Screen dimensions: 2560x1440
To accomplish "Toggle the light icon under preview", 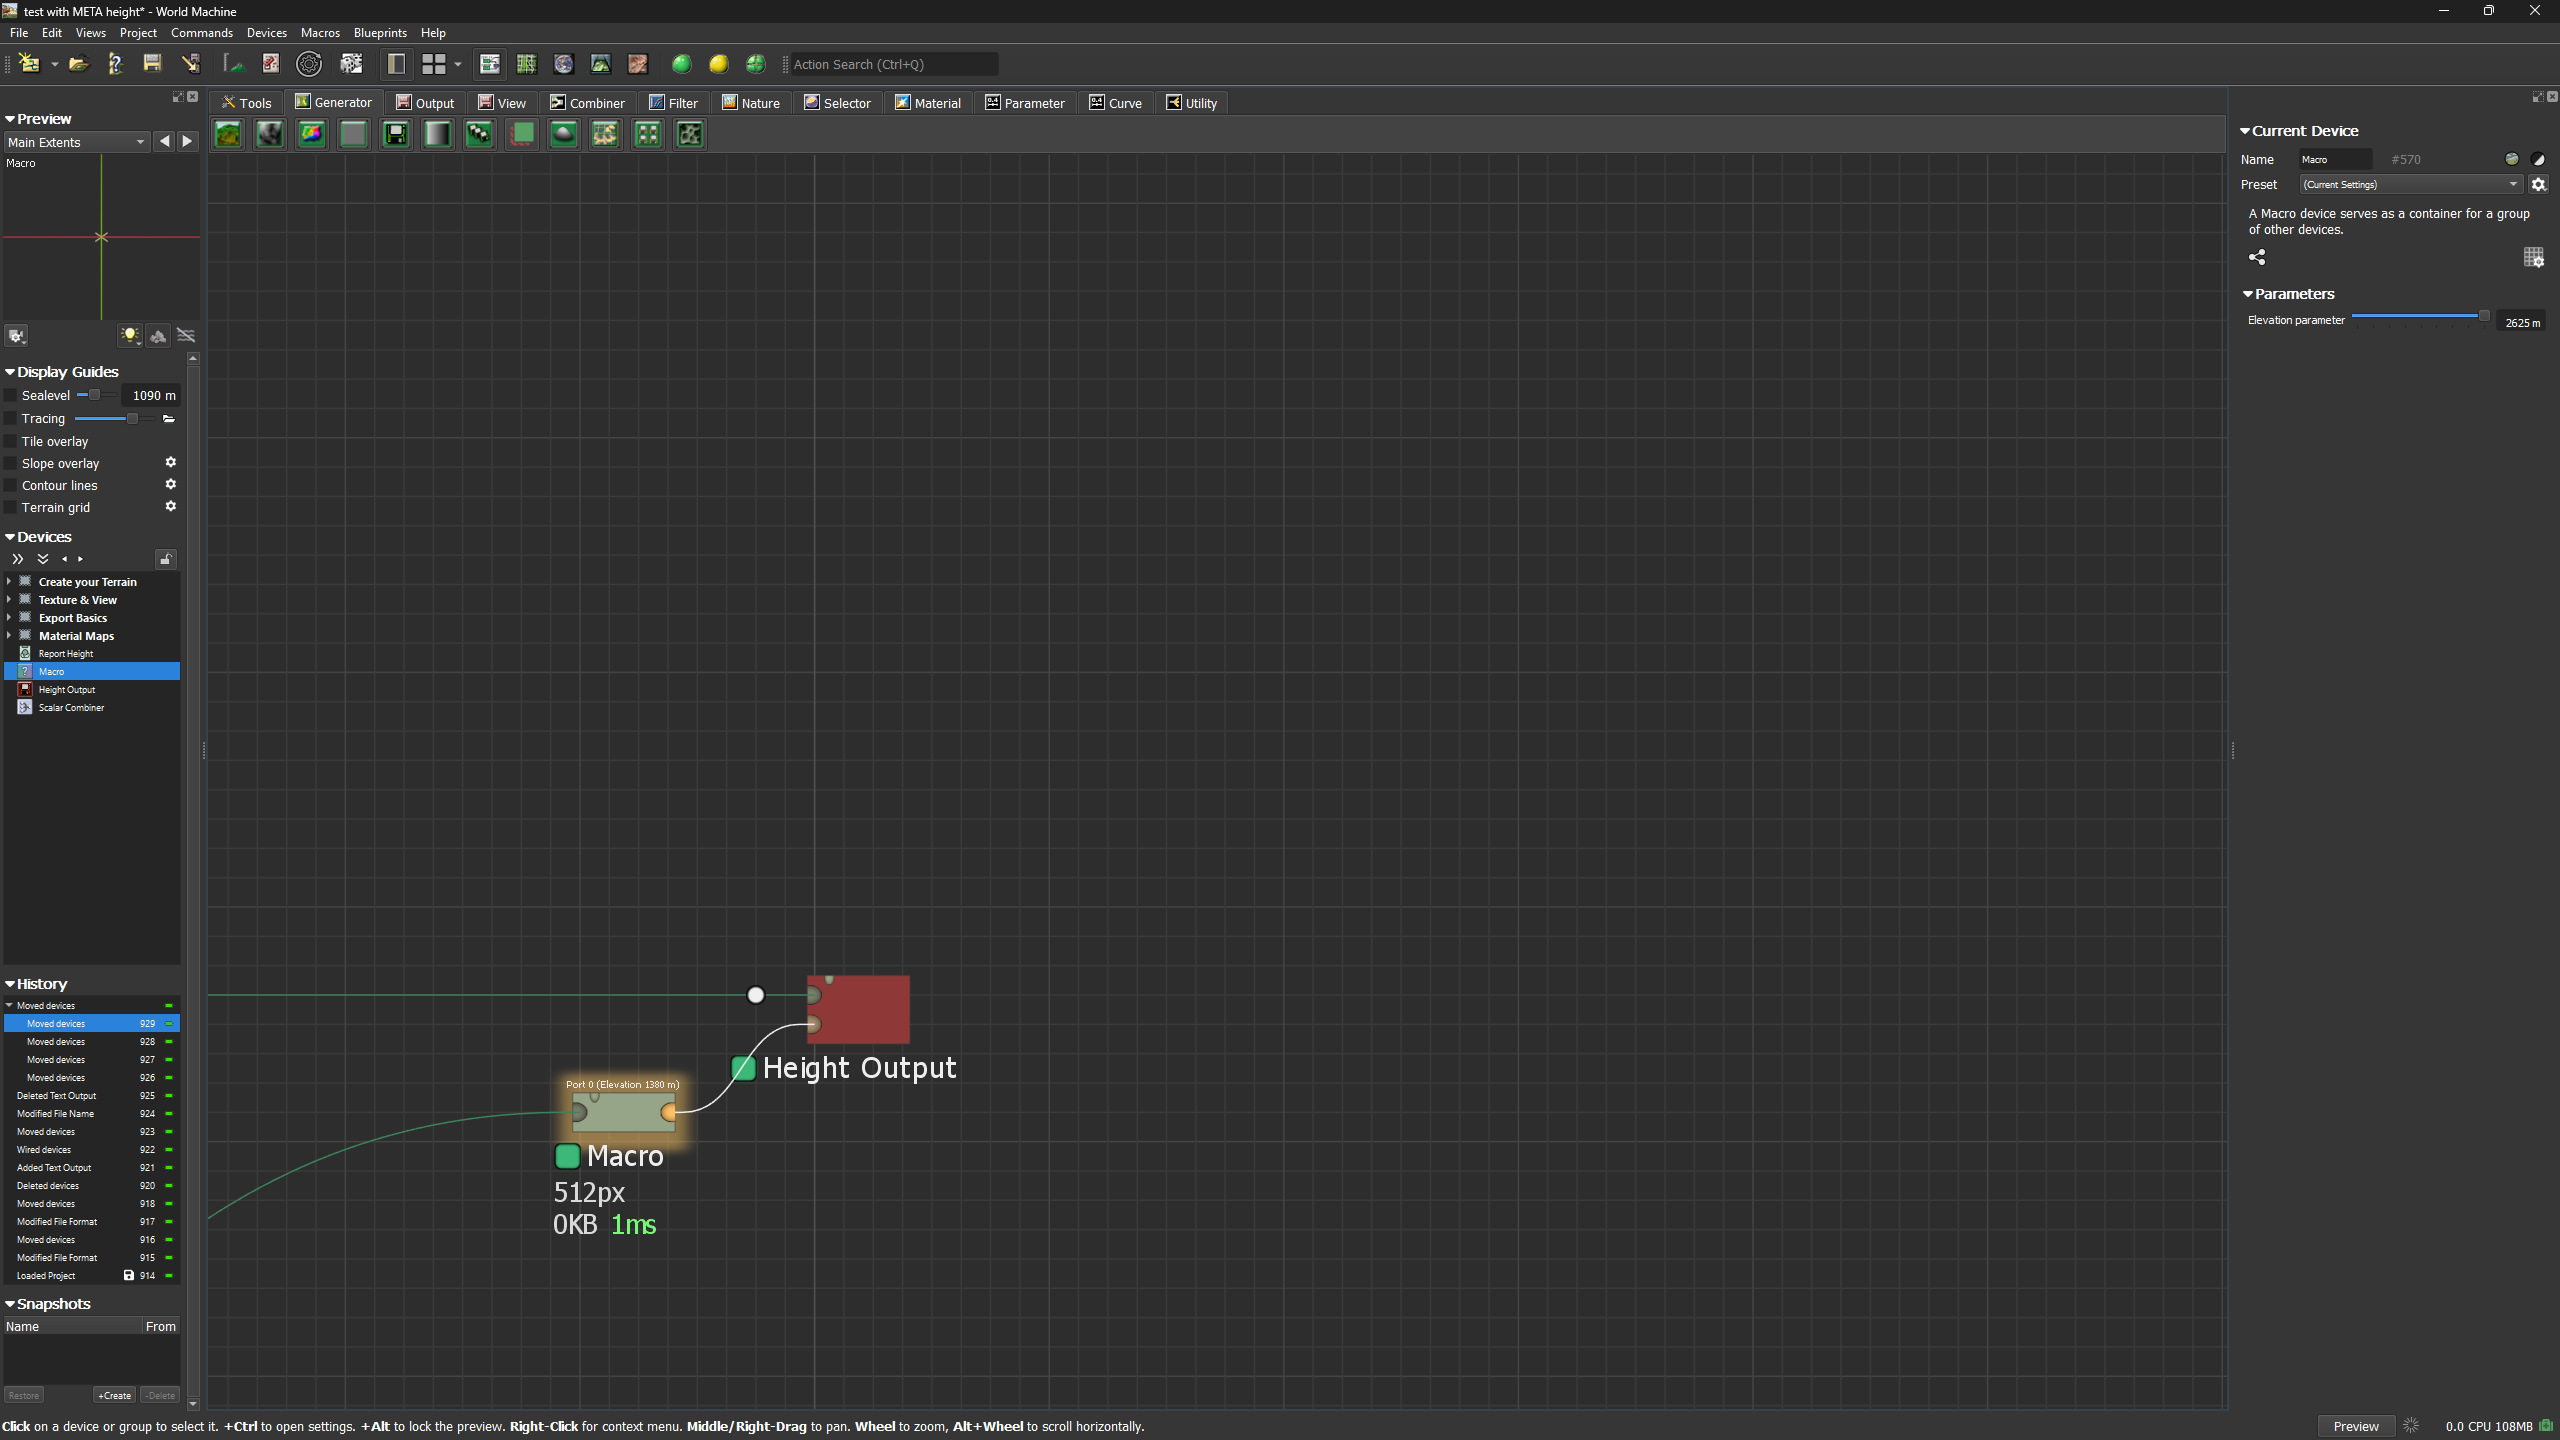I will 129,336.
